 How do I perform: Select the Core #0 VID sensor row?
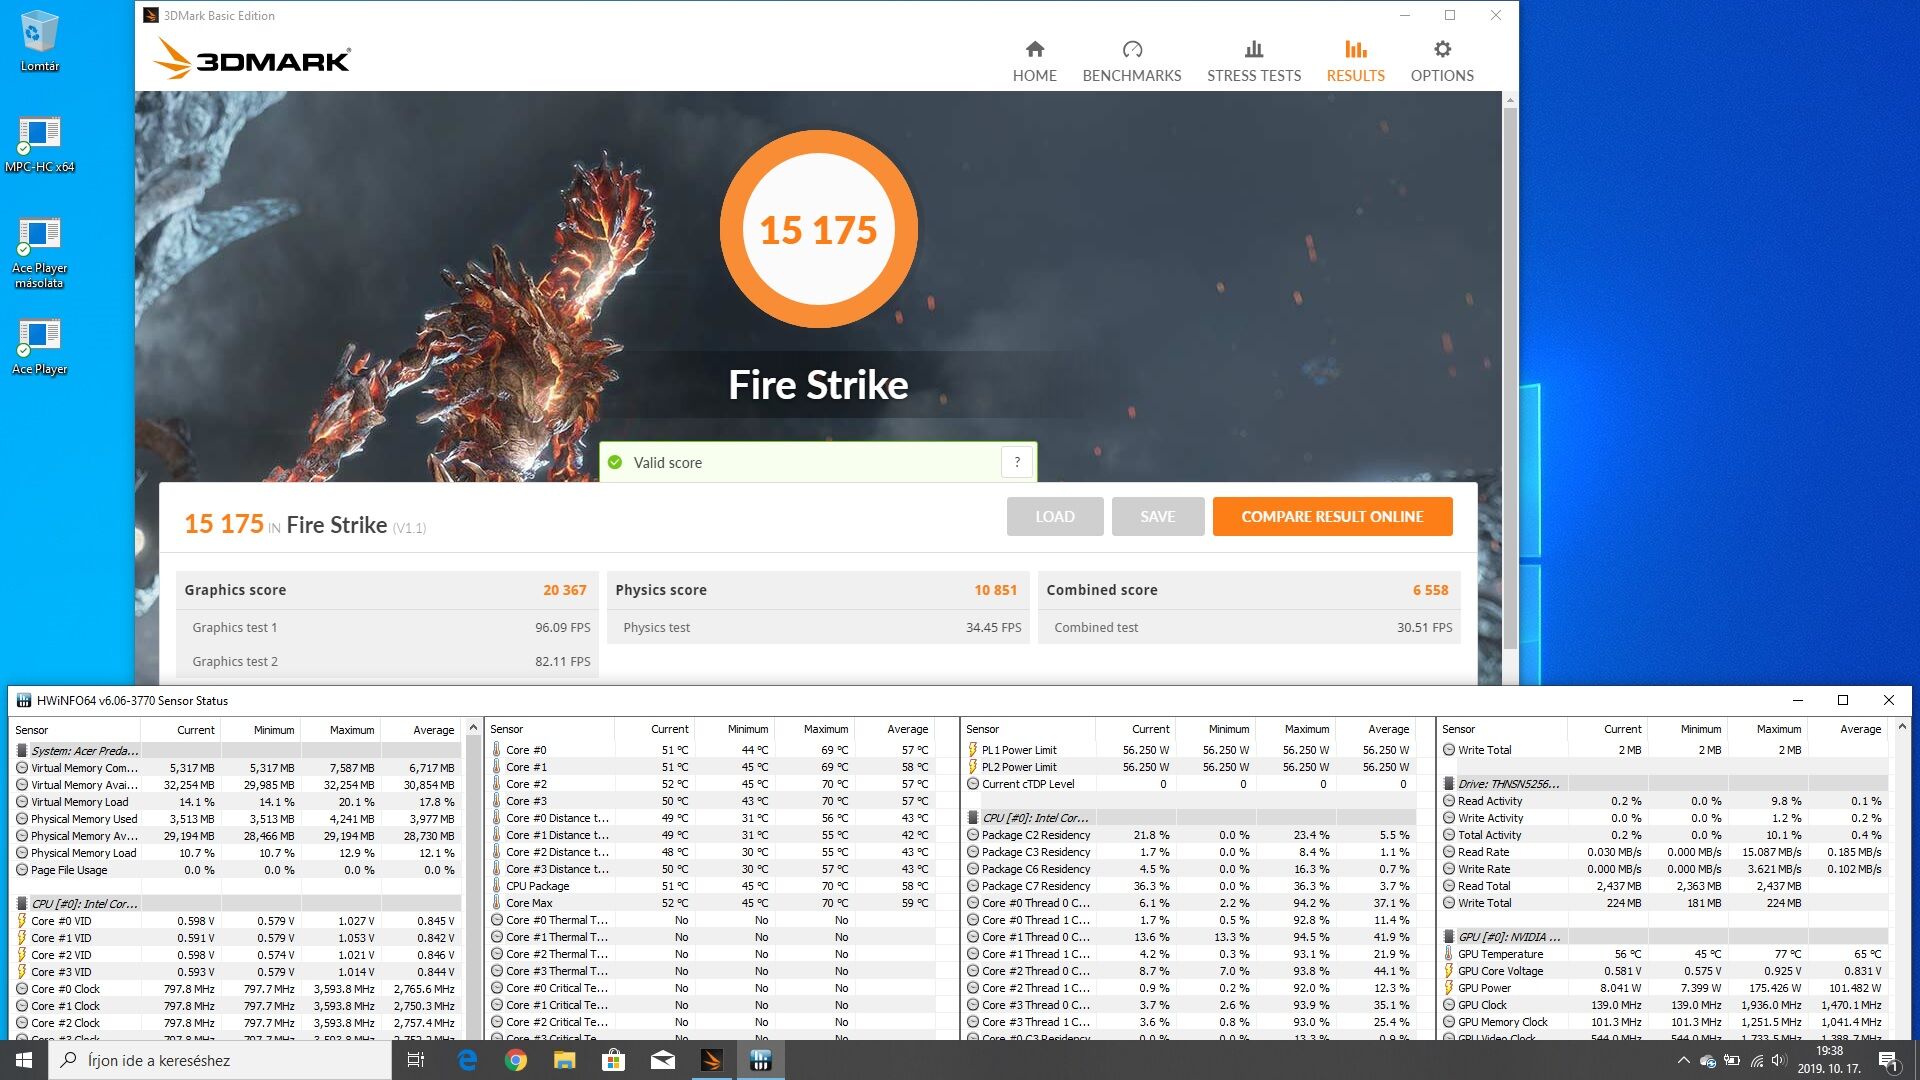click(238, 921)
